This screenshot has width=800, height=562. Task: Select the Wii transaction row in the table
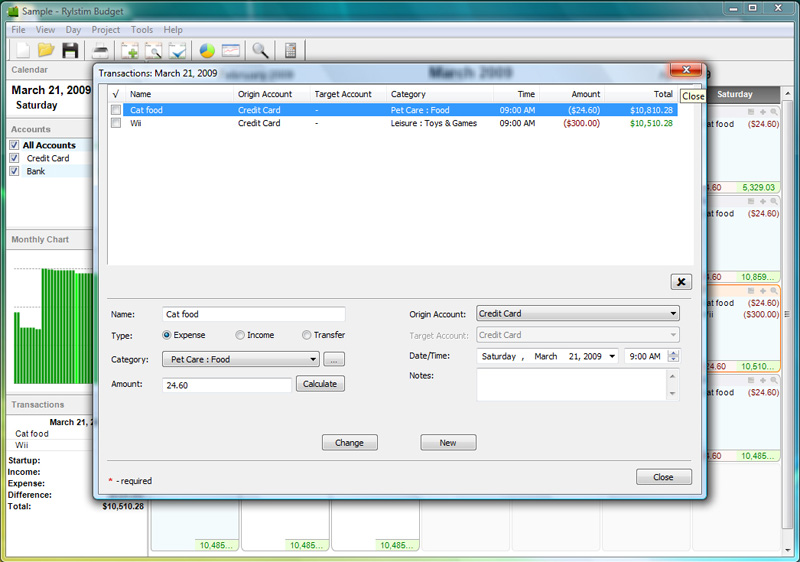[x=393, y=123]
